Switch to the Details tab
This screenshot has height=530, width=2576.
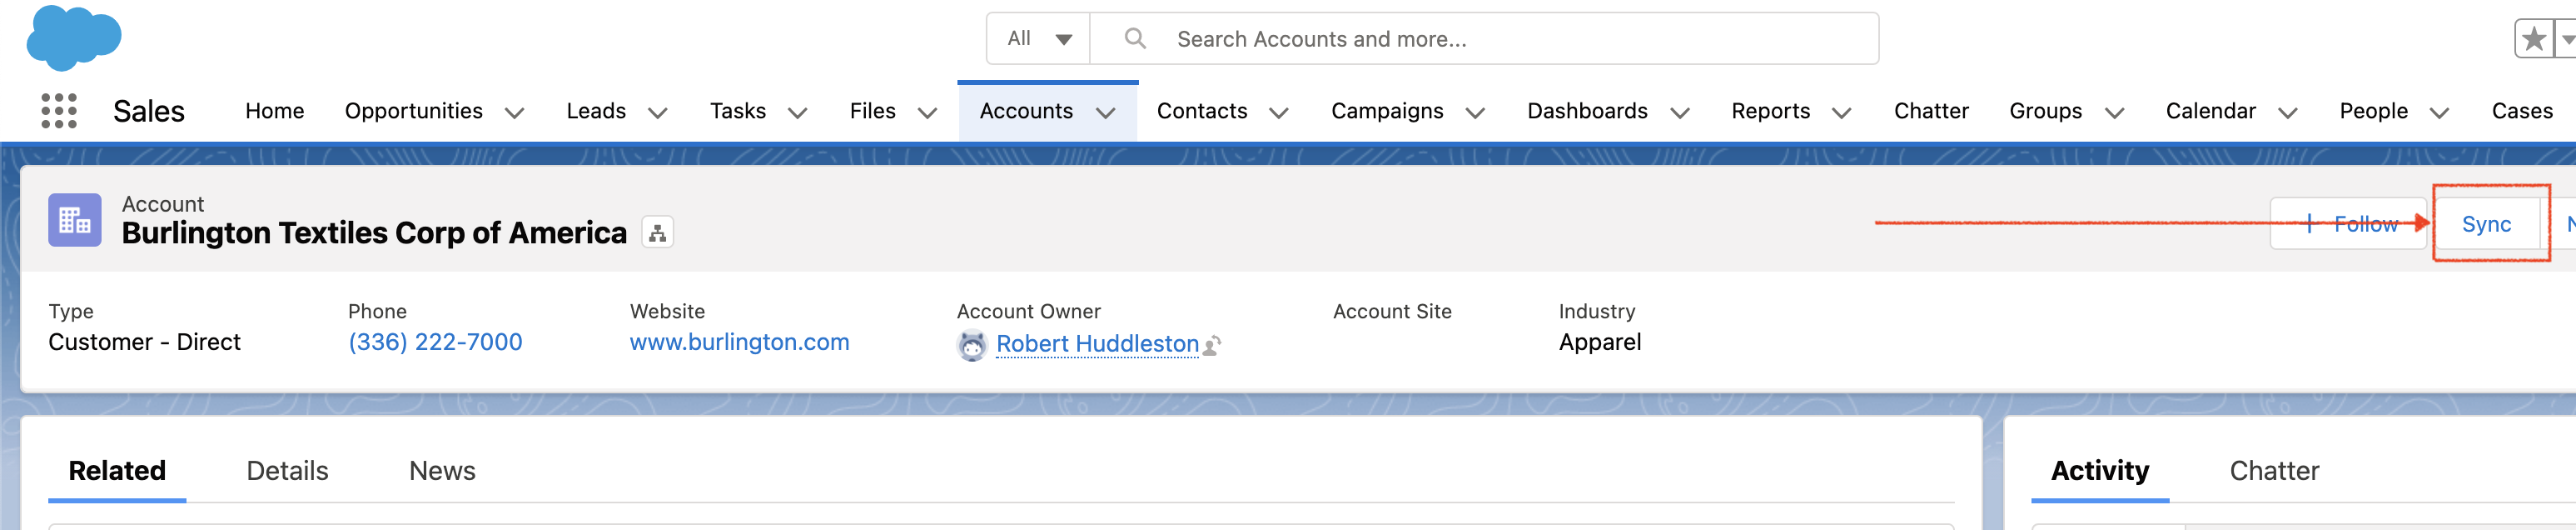pos(287,471)
